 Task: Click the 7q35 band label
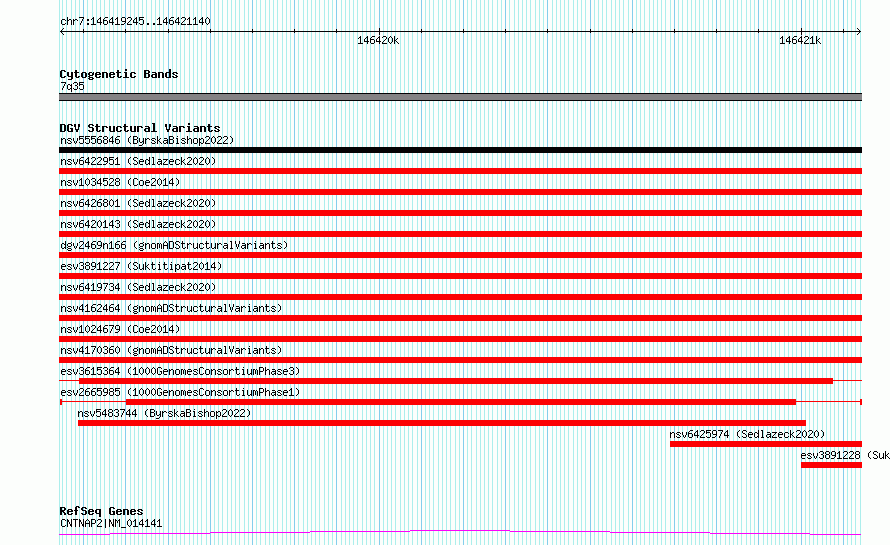(x=72, y=86)
